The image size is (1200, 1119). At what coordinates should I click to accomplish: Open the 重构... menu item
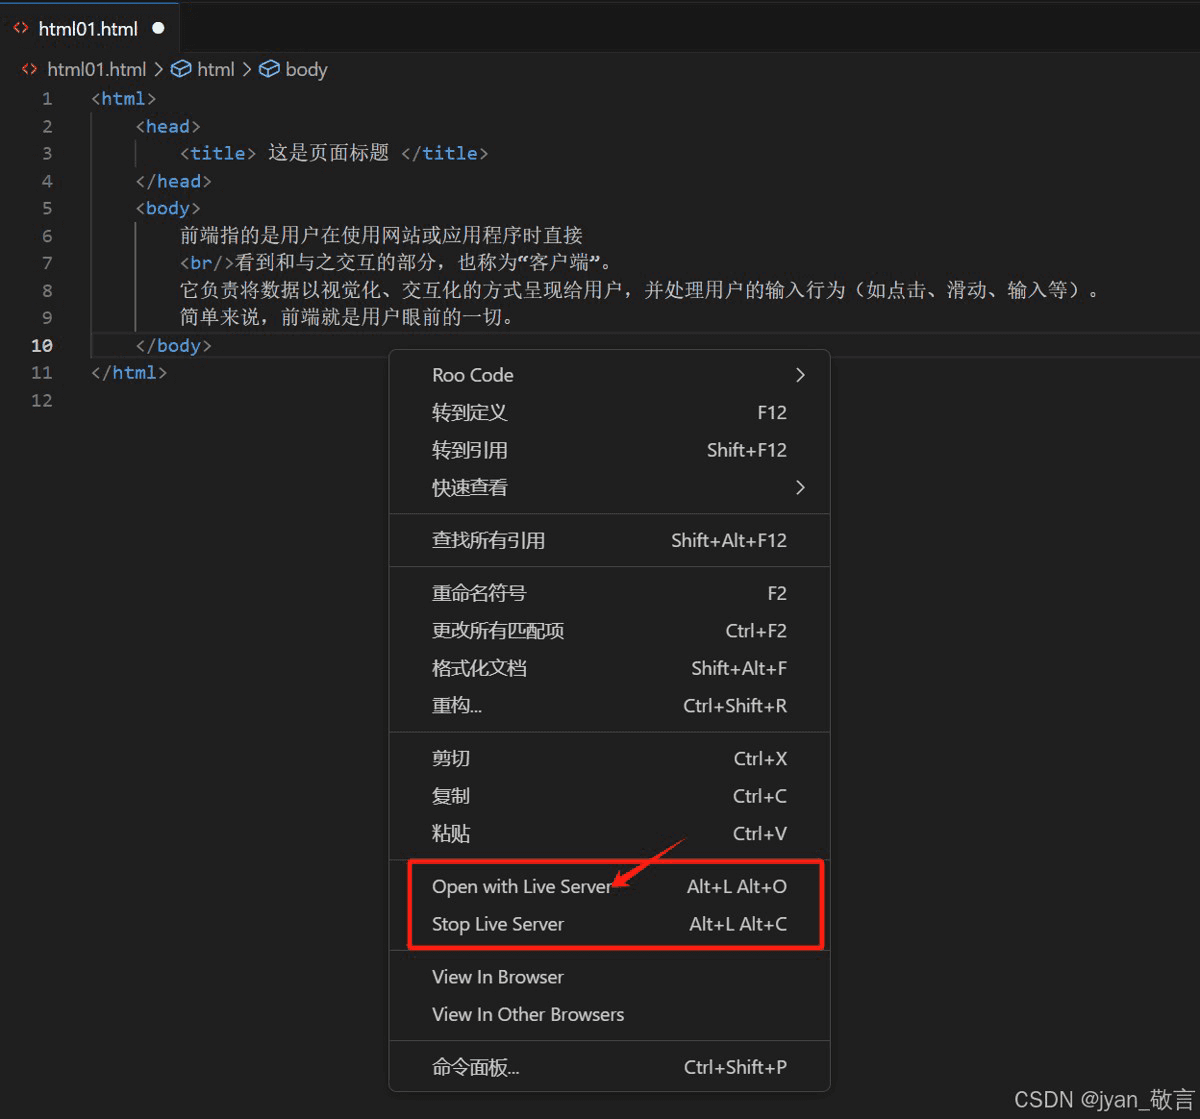[457, 705]
